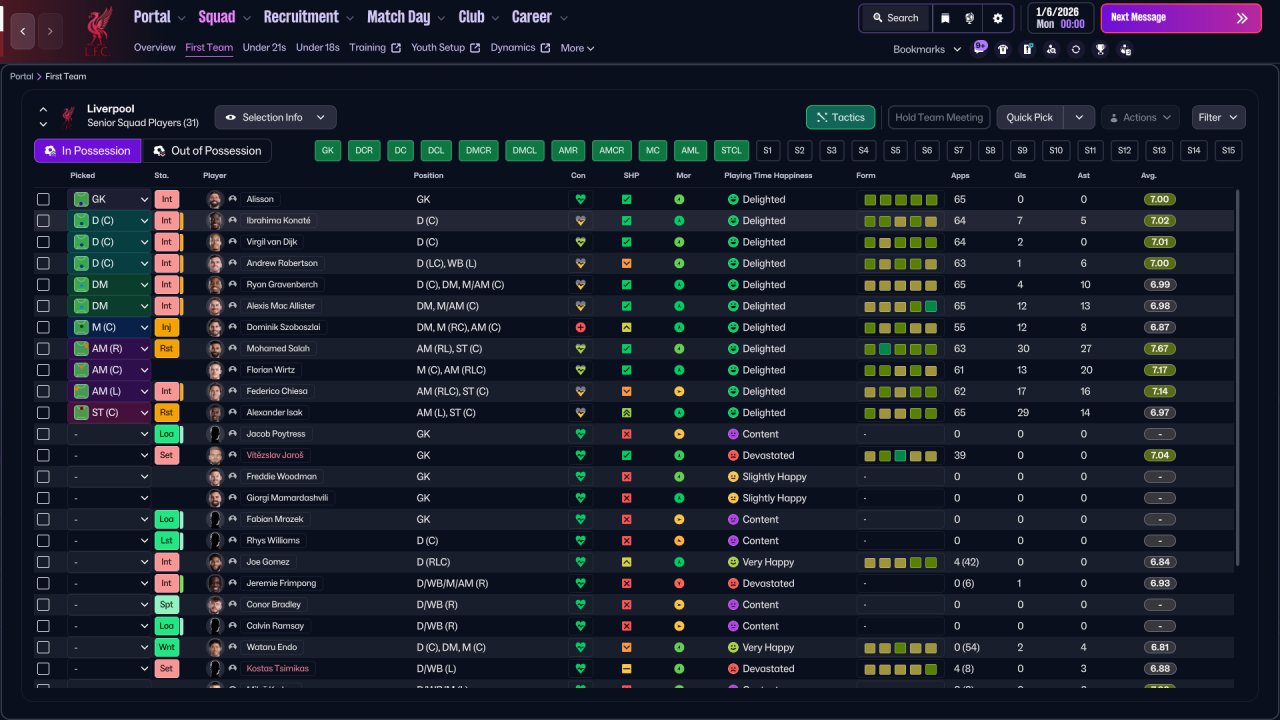The image size is (1280, 720).
Task: Open the last bookmark icon right of the trophy
Action: pyautogui.click(x=1125, y=49)
